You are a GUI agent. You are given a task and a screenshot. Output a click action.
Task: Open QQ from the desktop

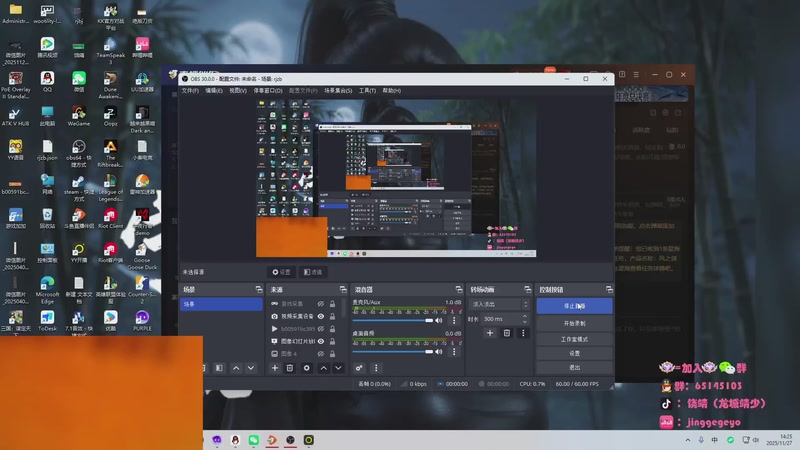point(47,82)
